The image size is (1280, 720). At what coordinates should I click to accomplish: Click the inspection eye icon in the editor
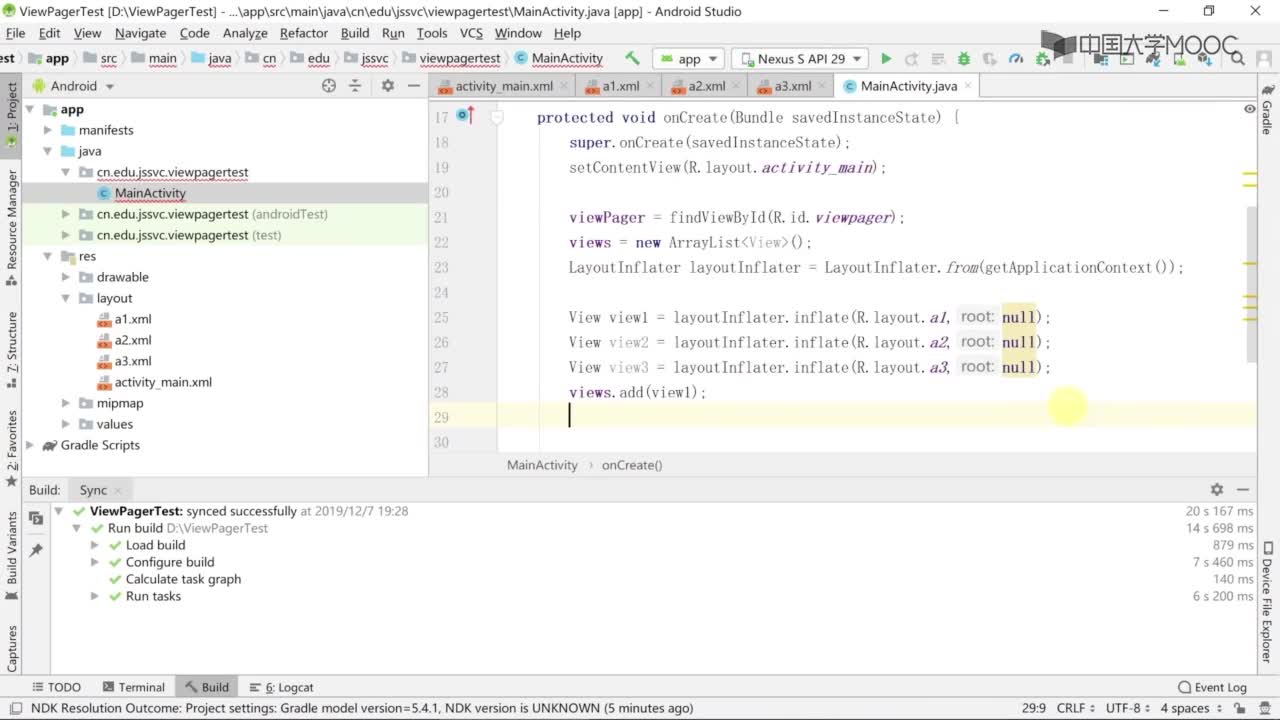coord(1249,108)
